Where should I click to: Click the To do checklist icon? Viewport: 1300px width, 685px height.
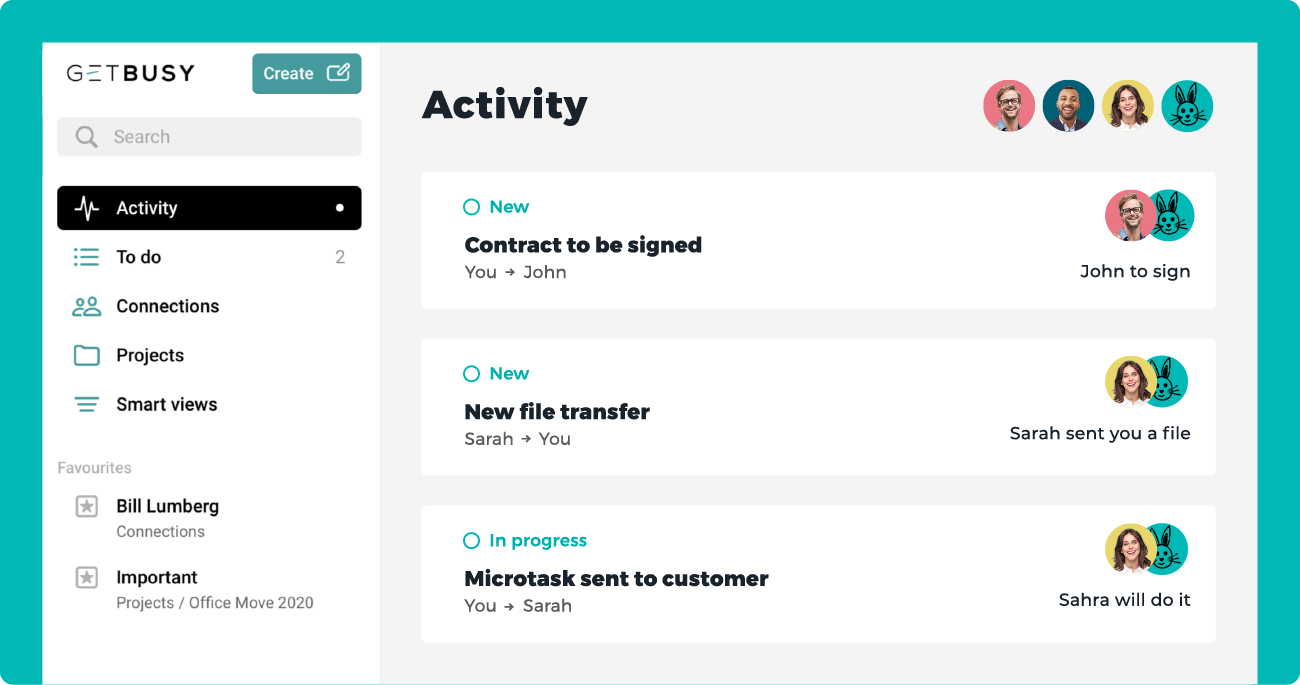pos(86,256)
